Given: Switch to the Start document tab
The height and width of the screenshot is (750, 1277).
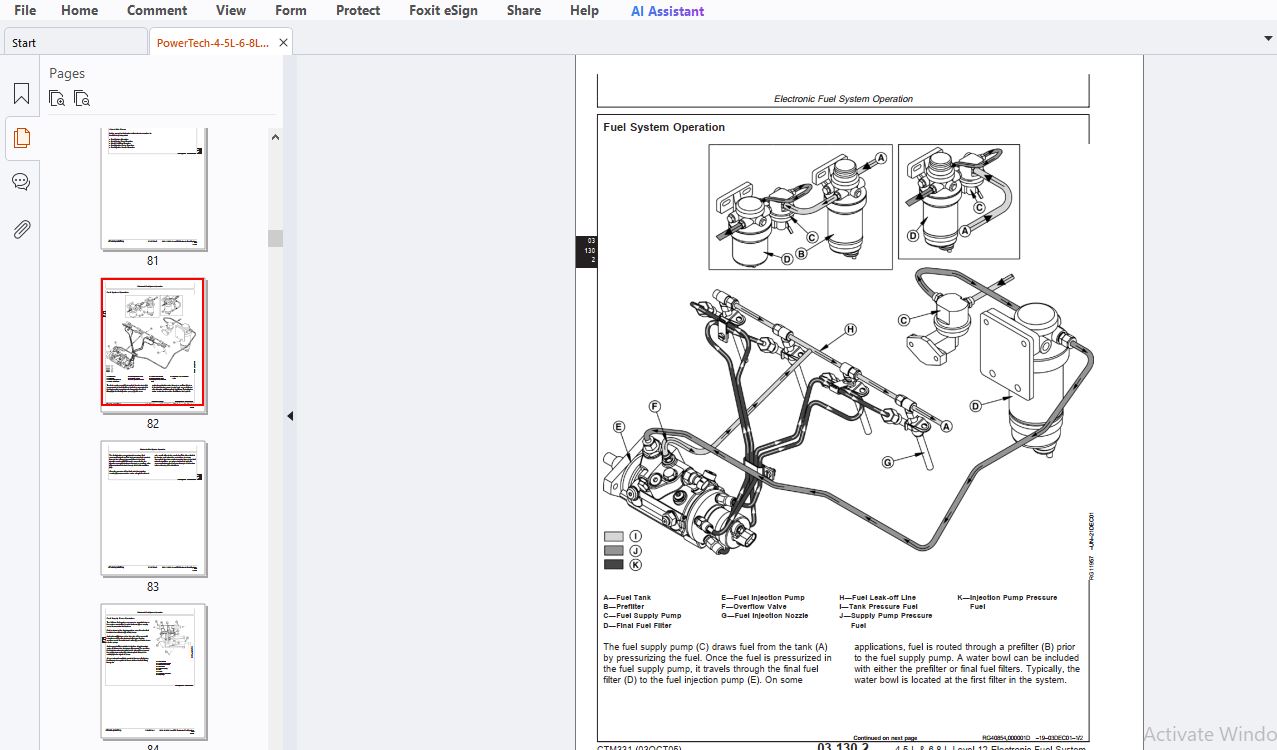Looking at the screenshot, I should 75,43.
